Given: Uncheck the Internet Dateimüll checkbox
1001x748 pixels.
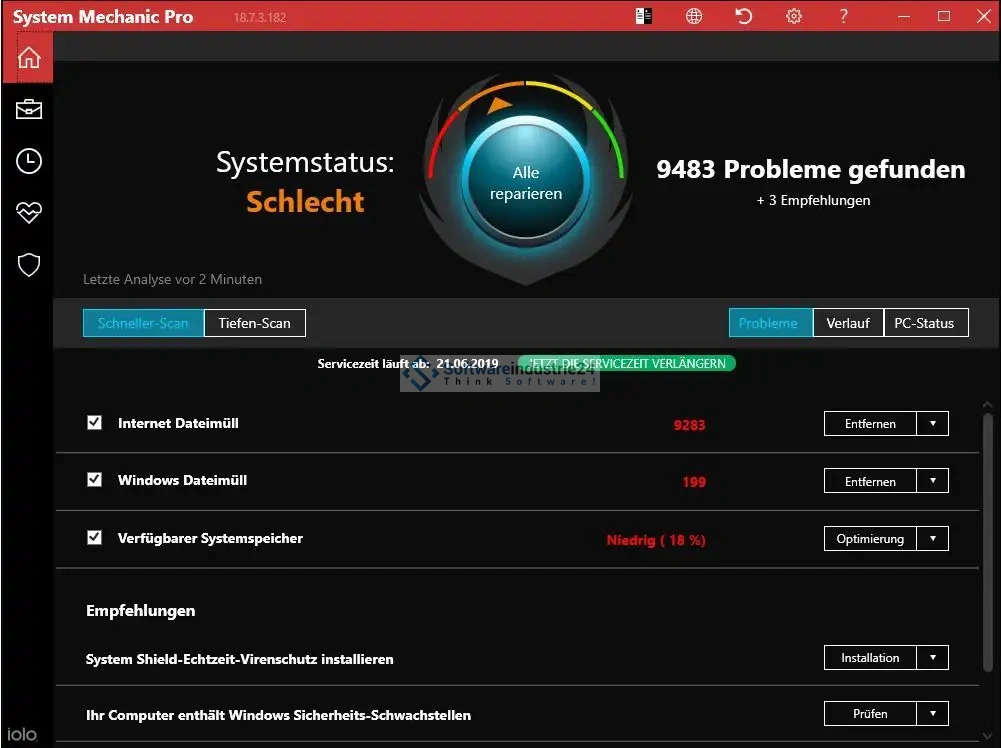Looking at the screenshot, I should (x=95, y=423).
